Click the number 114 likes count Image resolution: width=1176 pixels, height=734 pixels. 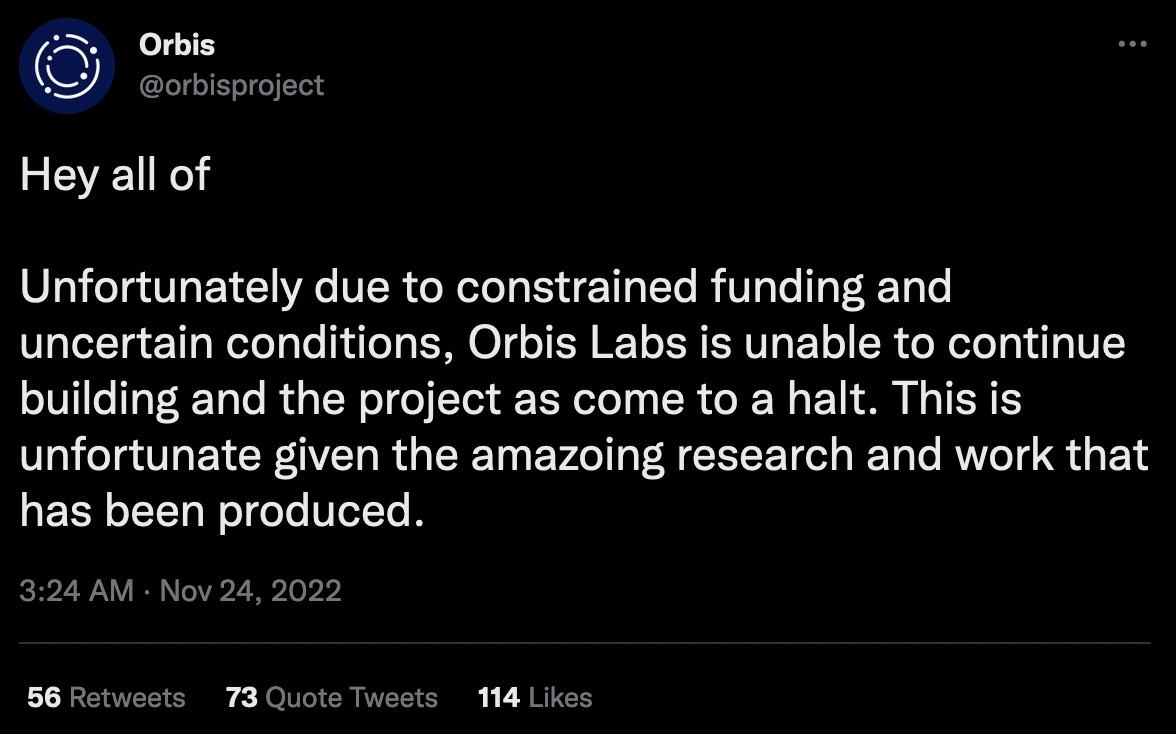499,698
